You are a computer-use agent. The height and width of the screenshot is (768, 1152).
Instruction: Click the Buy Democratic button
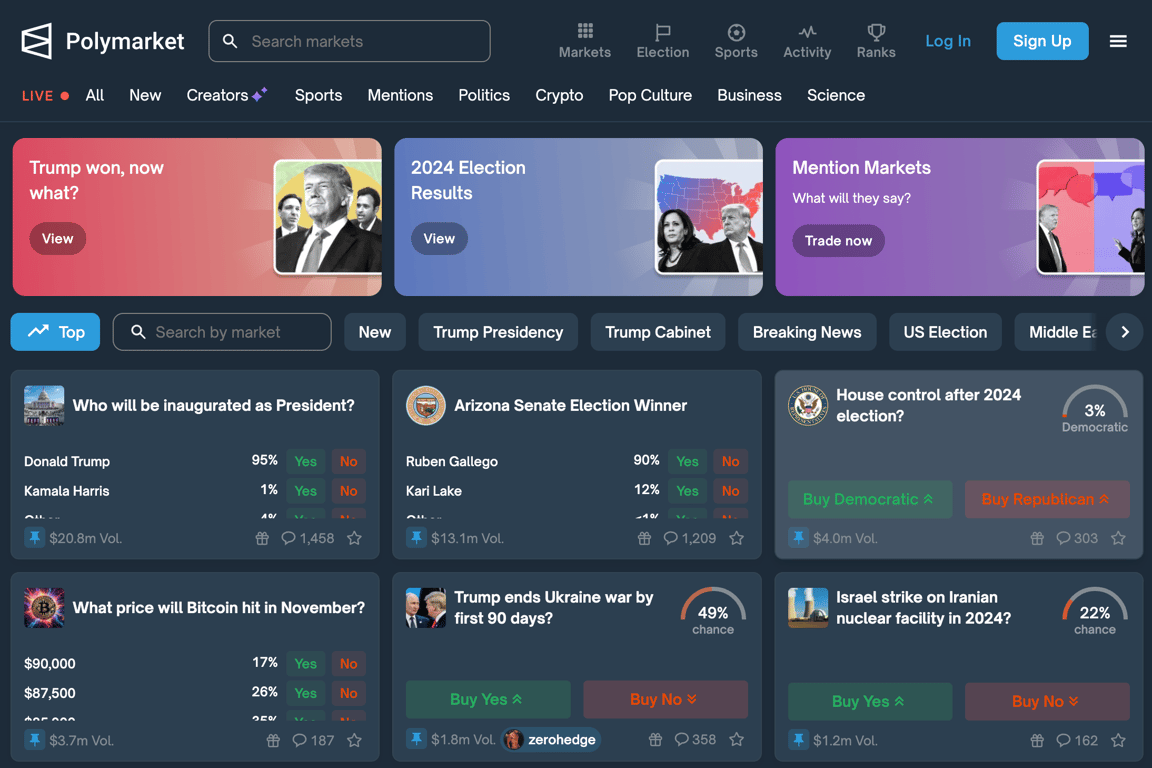[x=870, y=499]
